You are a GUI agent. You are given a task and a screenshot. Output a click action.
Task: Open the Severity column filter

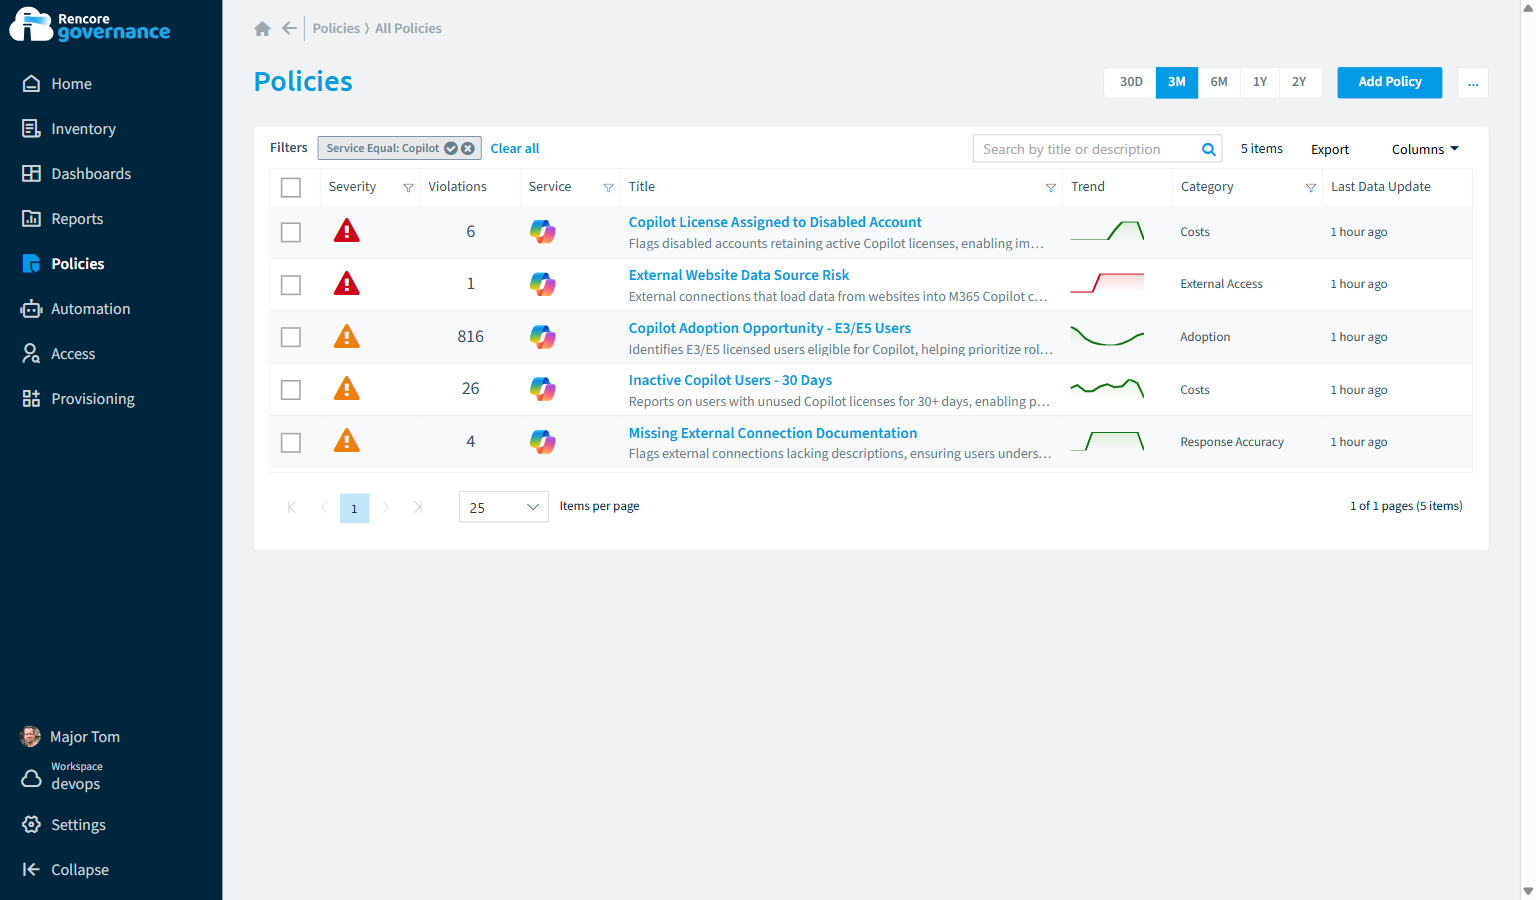(408, 188)
